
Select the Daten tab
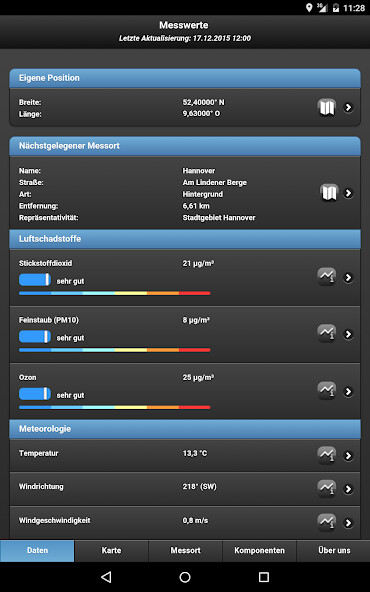pyautogui.click(x=37, y=550)
